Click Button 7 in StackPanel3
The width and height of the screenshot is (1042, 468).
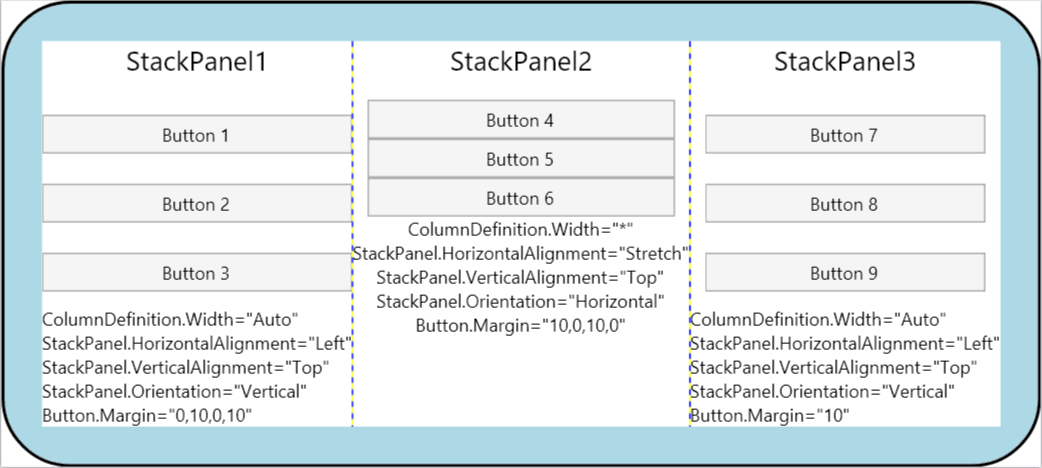tap(844, 135)
